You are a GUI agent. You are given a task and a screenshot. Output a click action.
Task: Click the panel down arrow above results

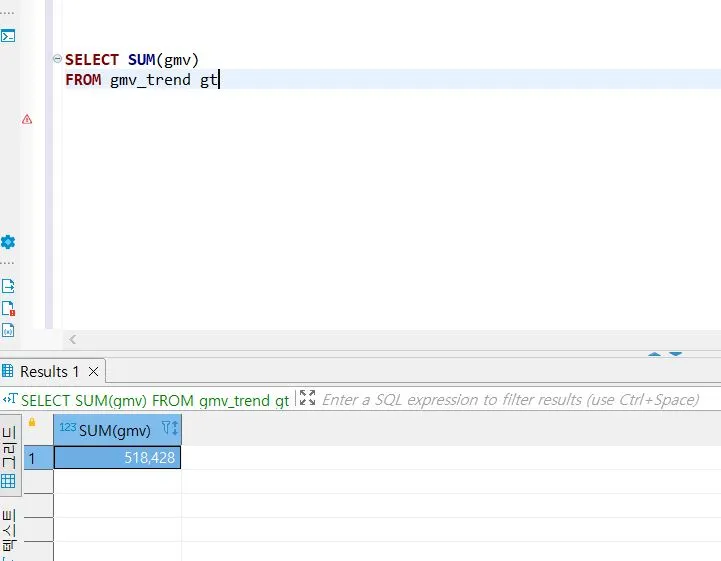pyautogui.click(x=675, y=354)
